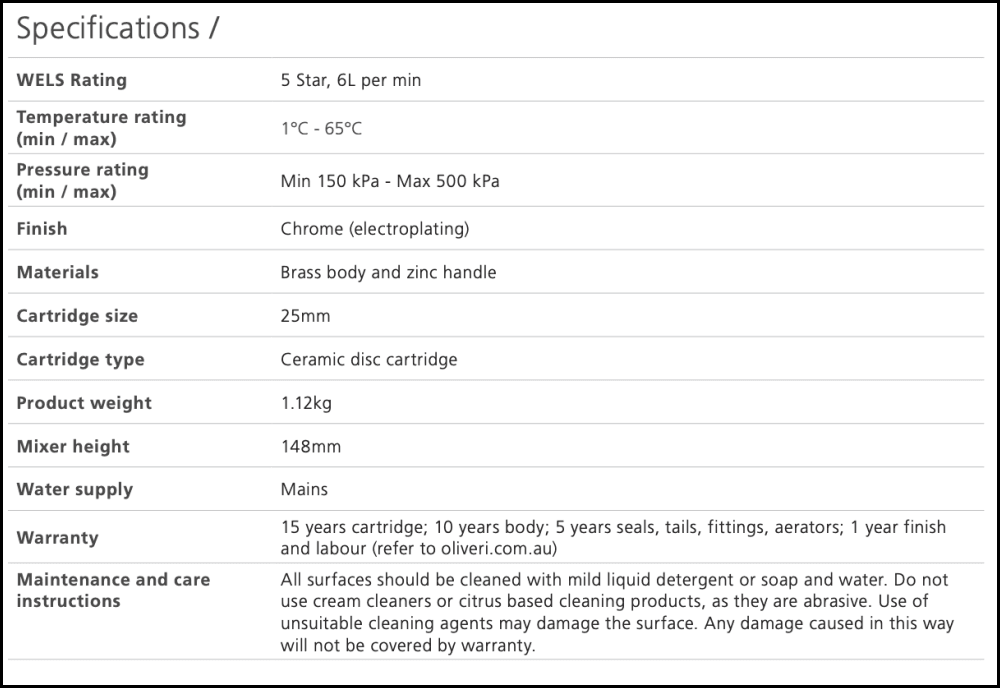Click the Cartridge size label
The width and height of the screenshot is (1000, 688).
[x=77, y=316]
